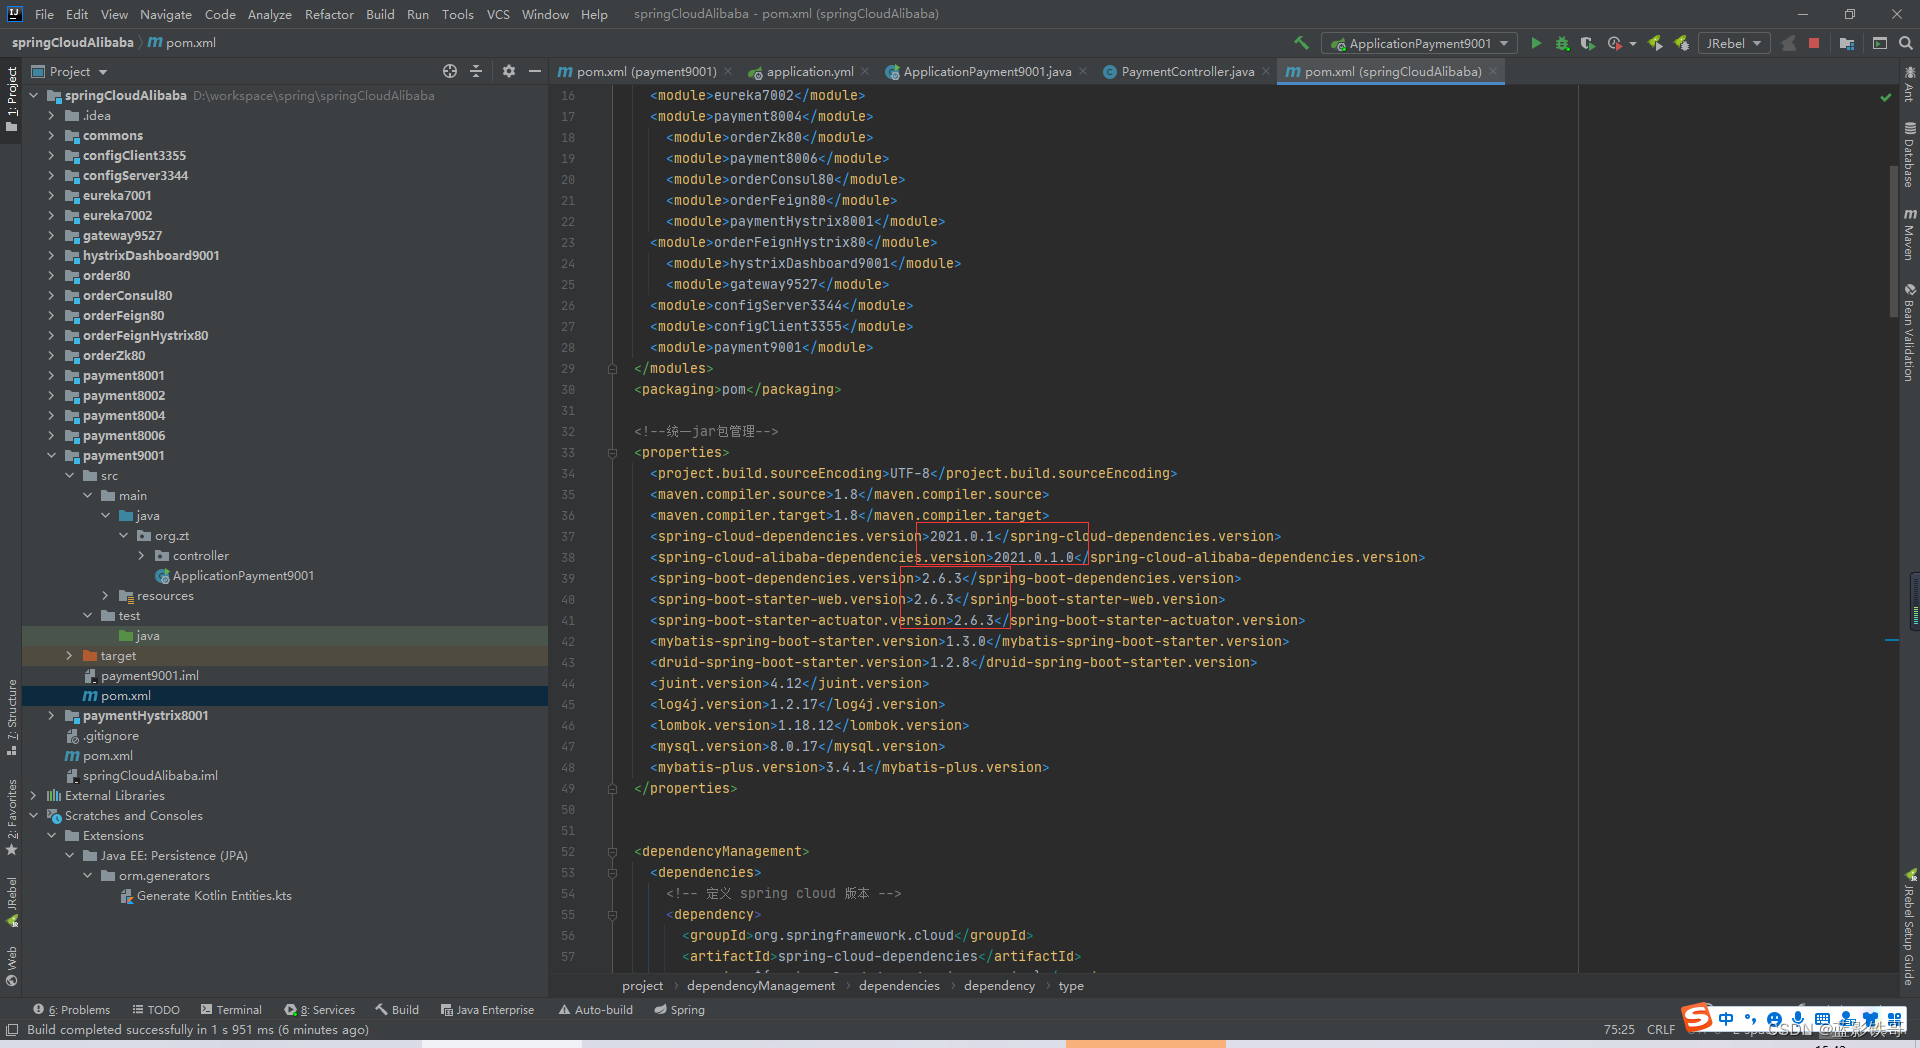Toggle Auto-build tool window
This screenshot has width=1920, height=1048.
point(596,1010)
